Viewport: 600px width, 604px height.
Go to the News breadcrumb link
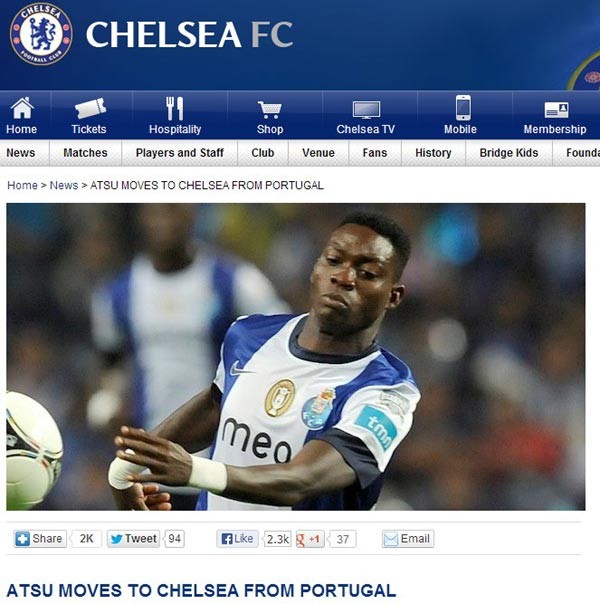click(64, 185)
